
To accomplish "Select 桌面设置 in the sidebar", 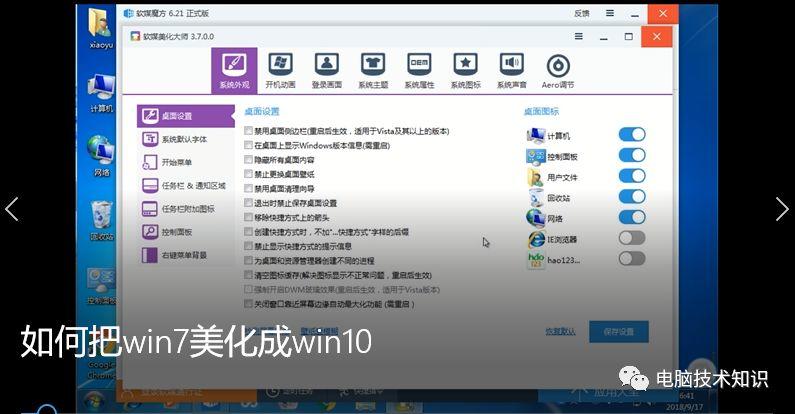I will (186, 116).
